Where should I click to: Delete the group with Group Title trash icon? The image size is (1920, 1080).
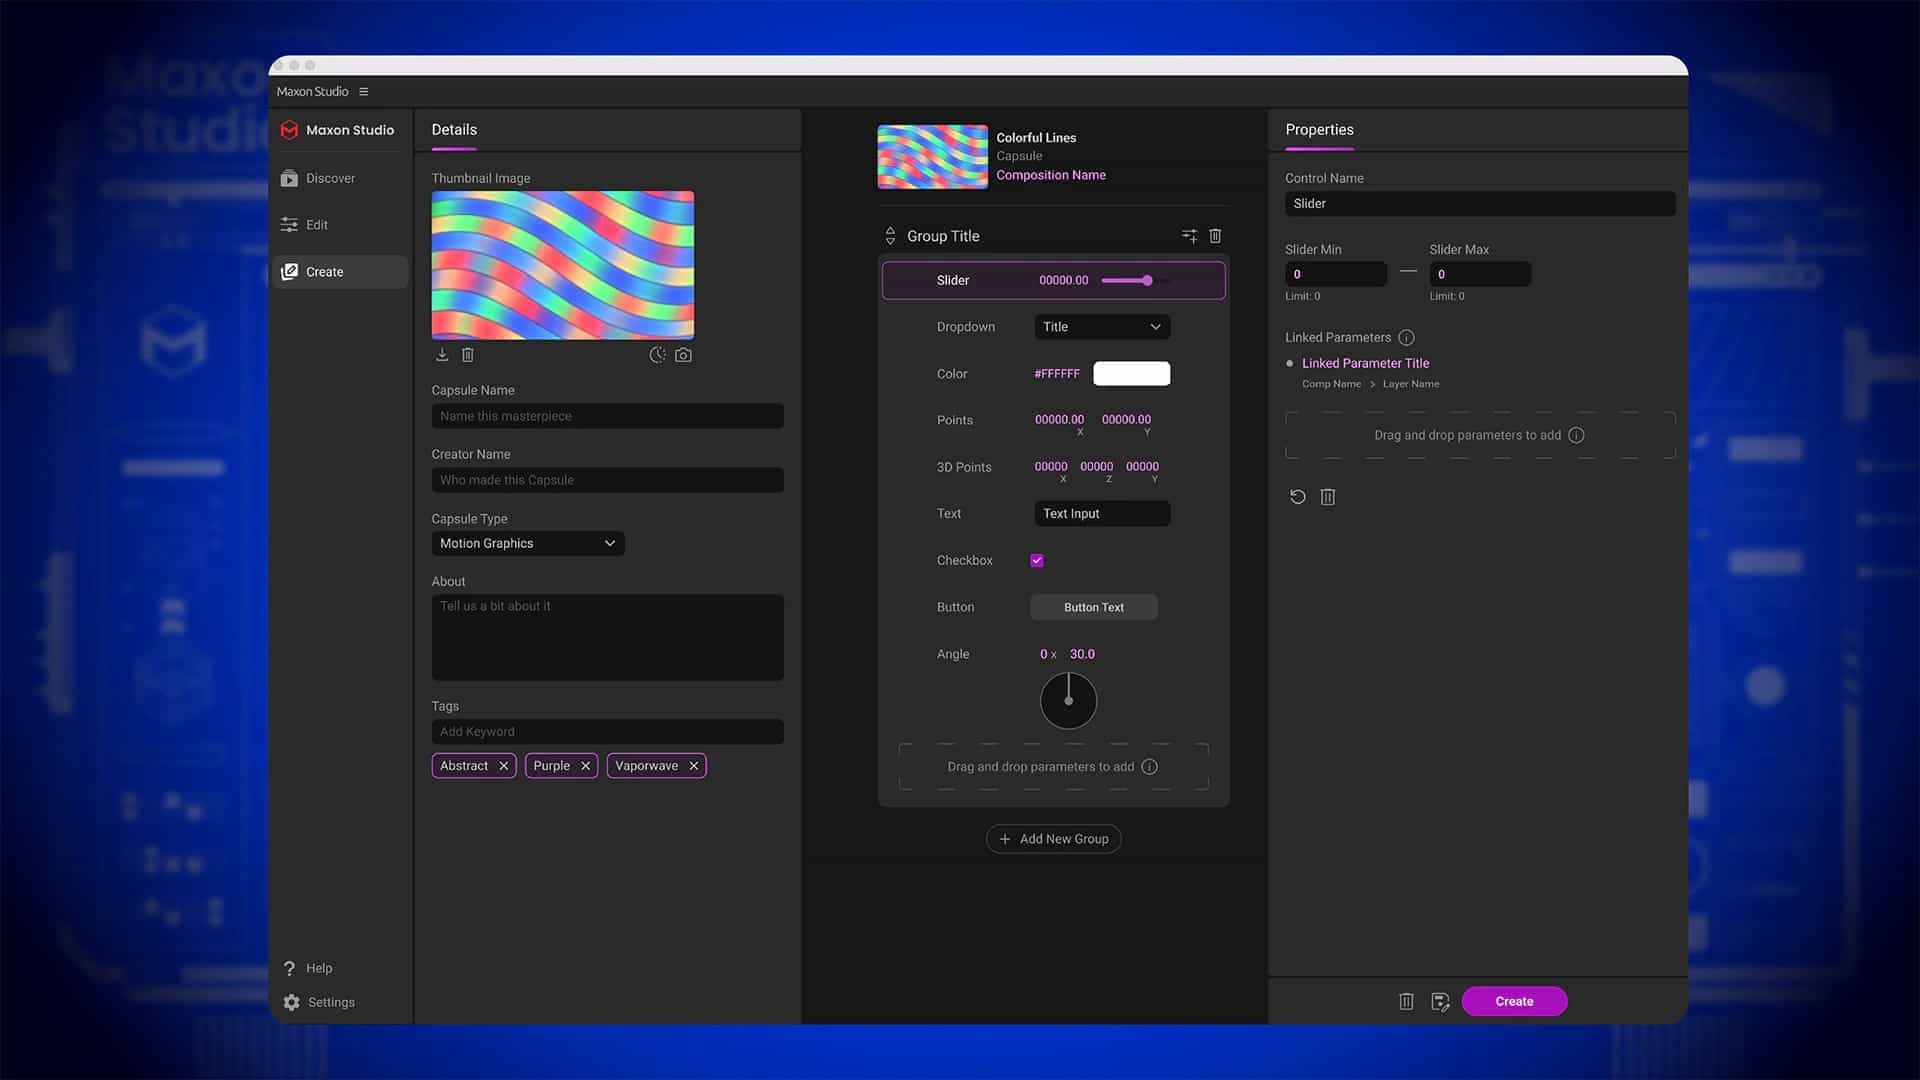[1215, 236]
